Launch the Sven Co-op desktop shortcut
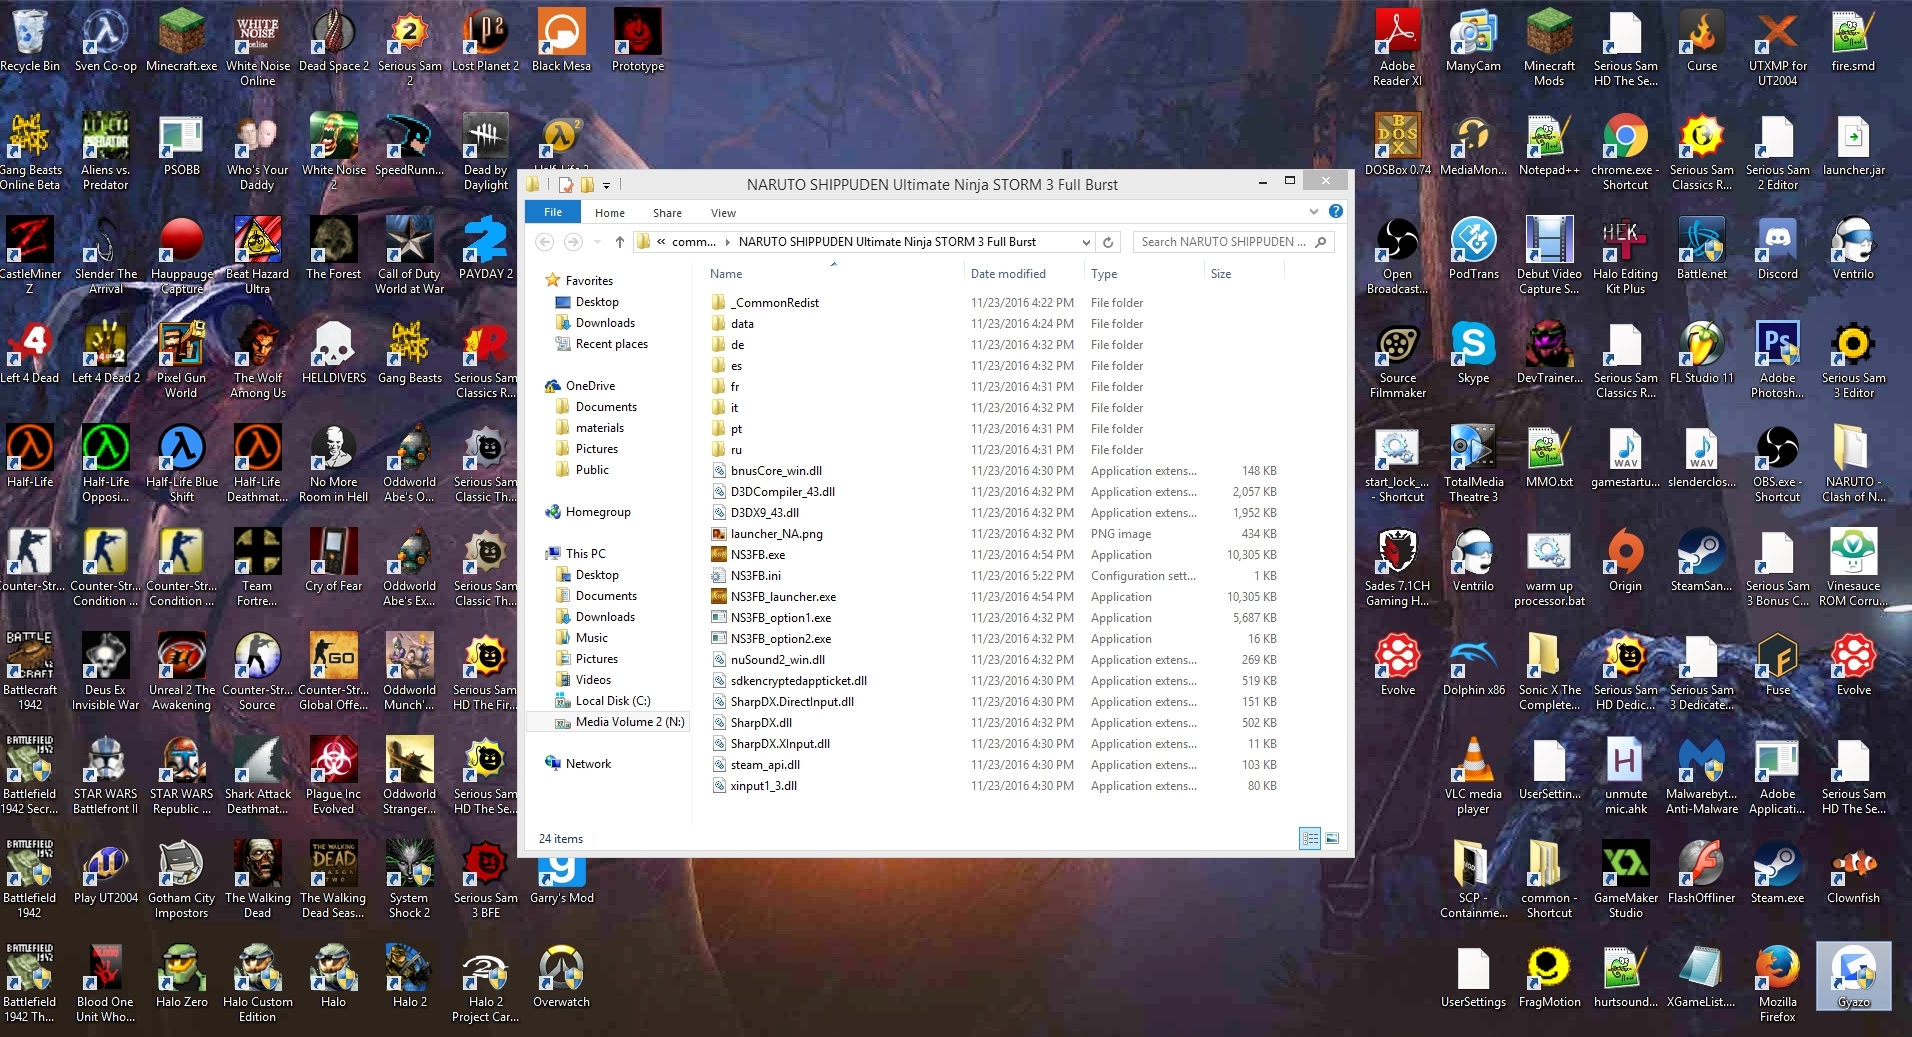Viewport: 1912px width, 1037px height. coord(106,40)
